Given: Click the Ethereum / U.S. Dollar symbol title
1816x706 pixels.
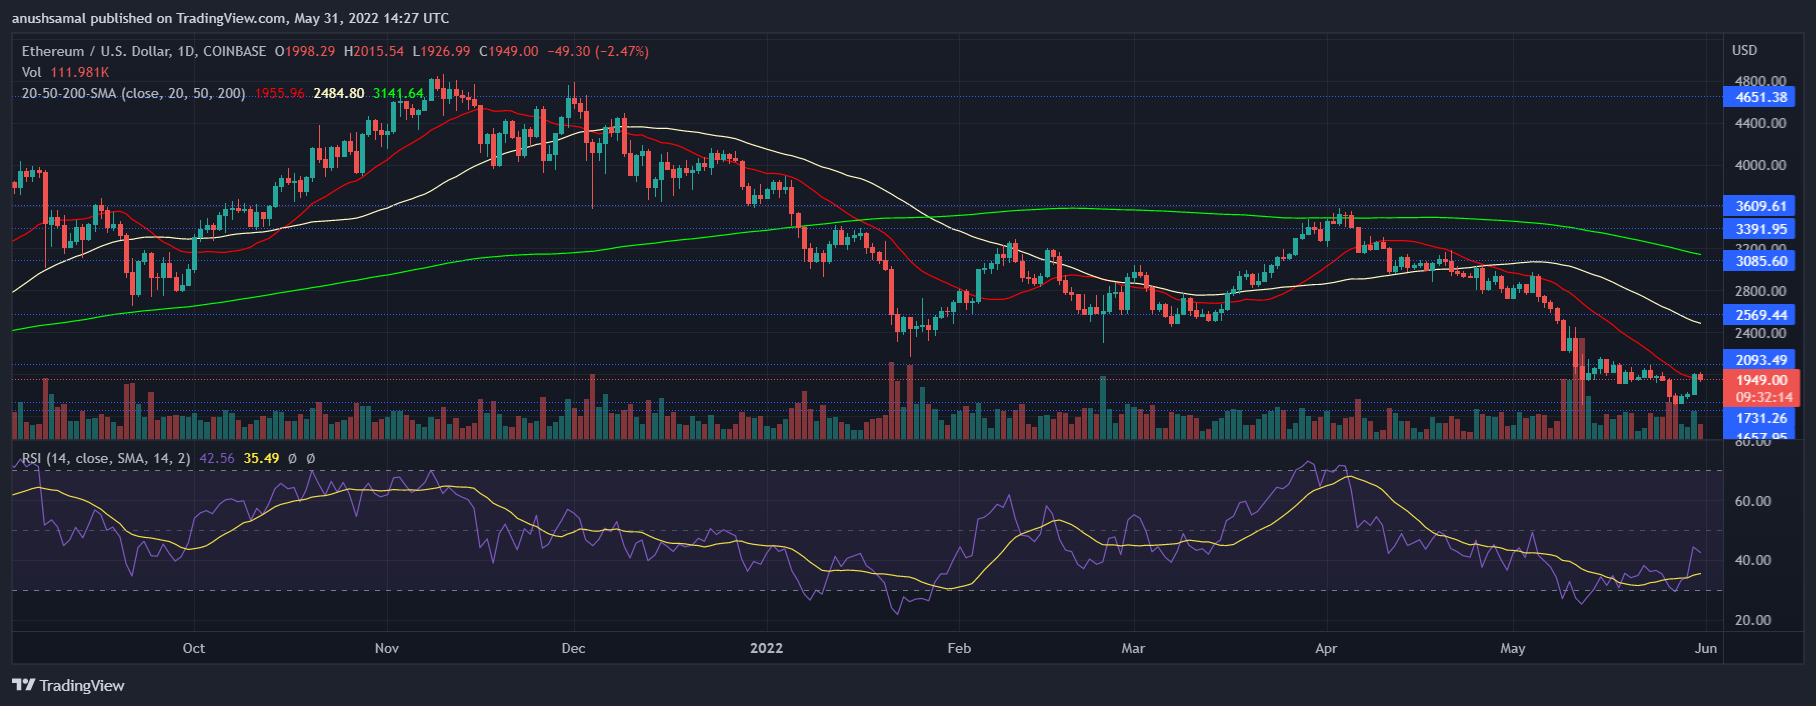Looking at the screenshot, I should [x=144, y=51].
